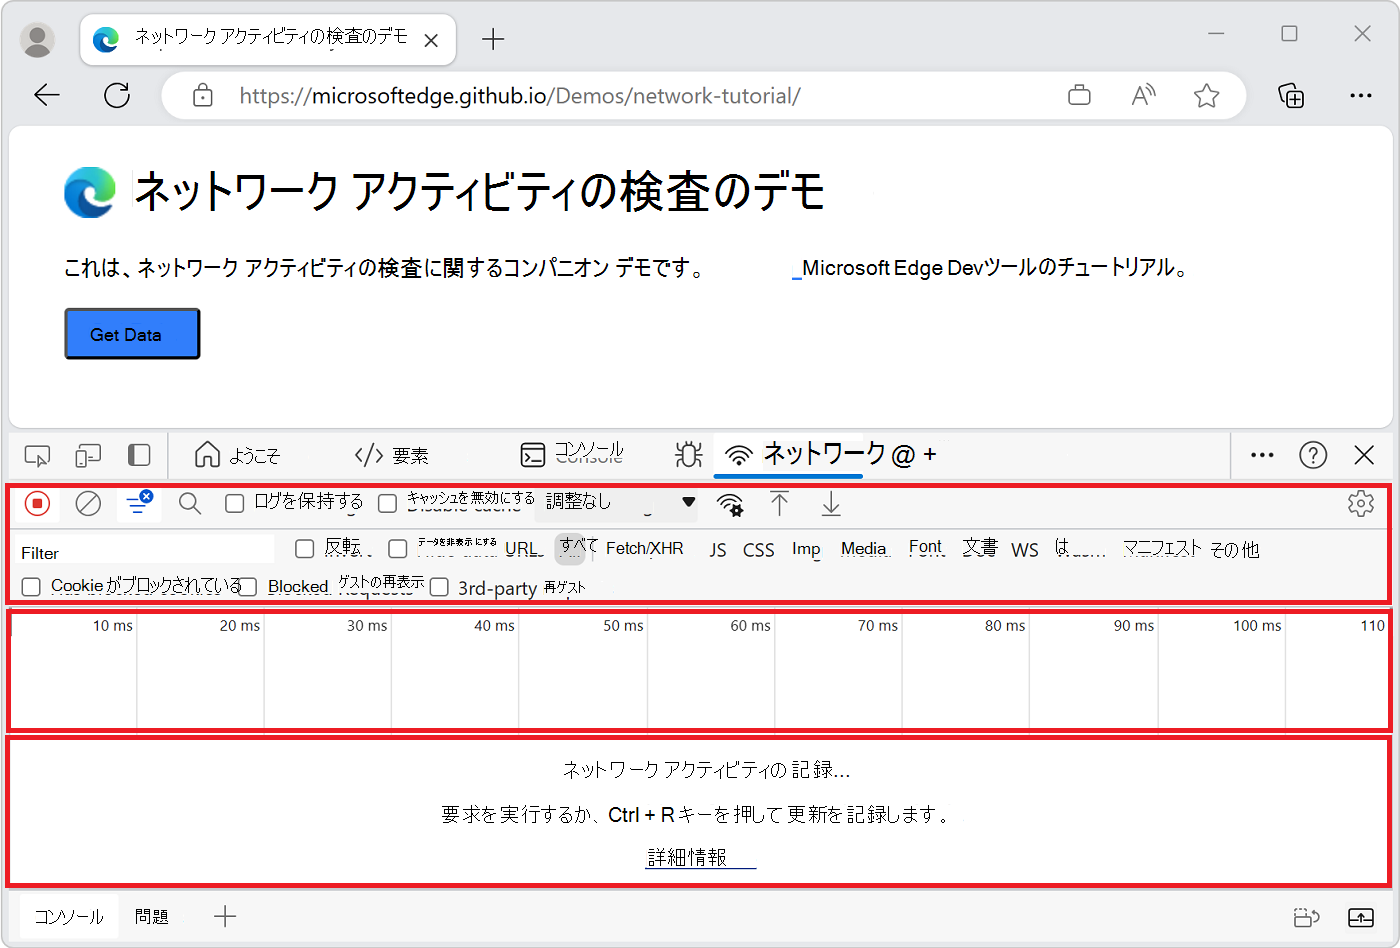Enable キャッシュを無効にする checkbox
This screenshot has width=1400, height=948.
coord(388,503)
